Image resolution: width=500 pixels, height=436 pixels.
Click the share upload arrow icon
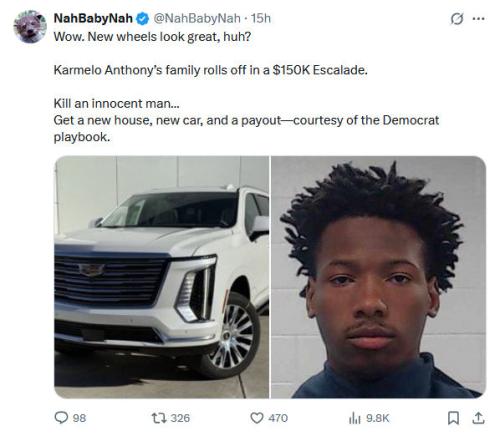click(x=478, y=418)
